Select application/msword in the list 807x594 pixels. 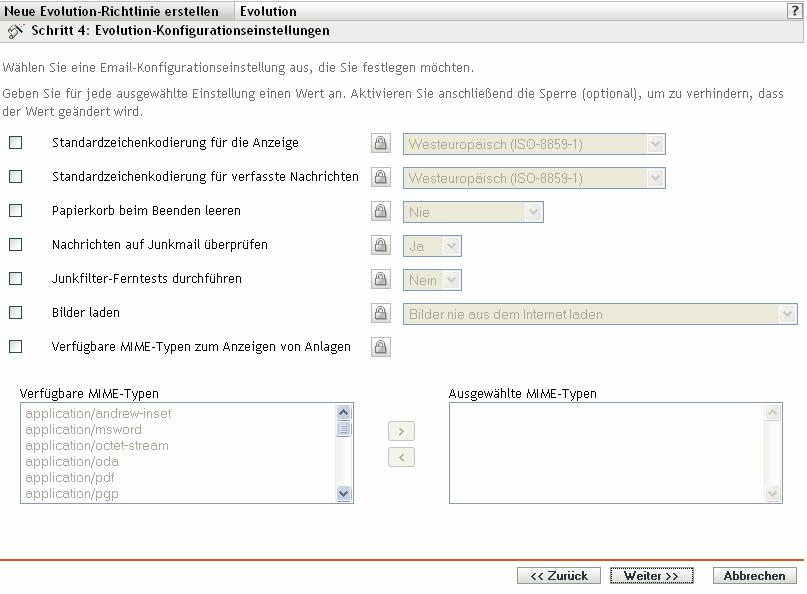coord(83,429)
